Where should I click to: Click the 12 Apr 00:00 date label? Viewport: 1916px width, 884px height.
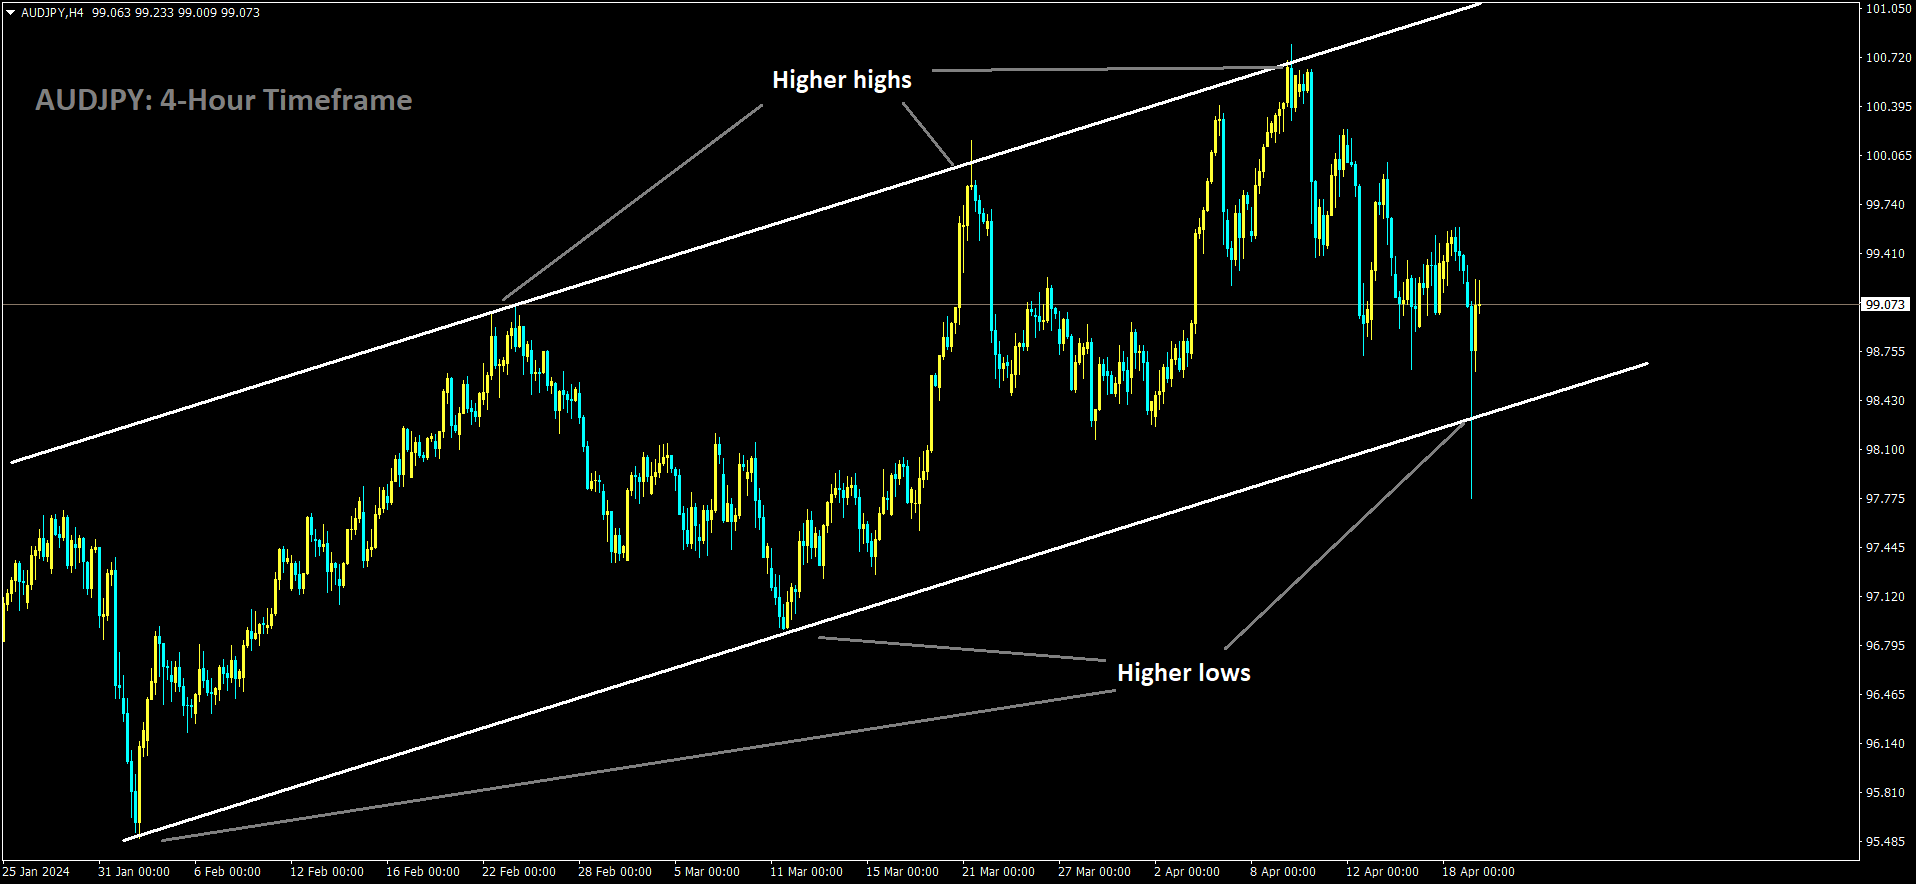pos(1382,872)
